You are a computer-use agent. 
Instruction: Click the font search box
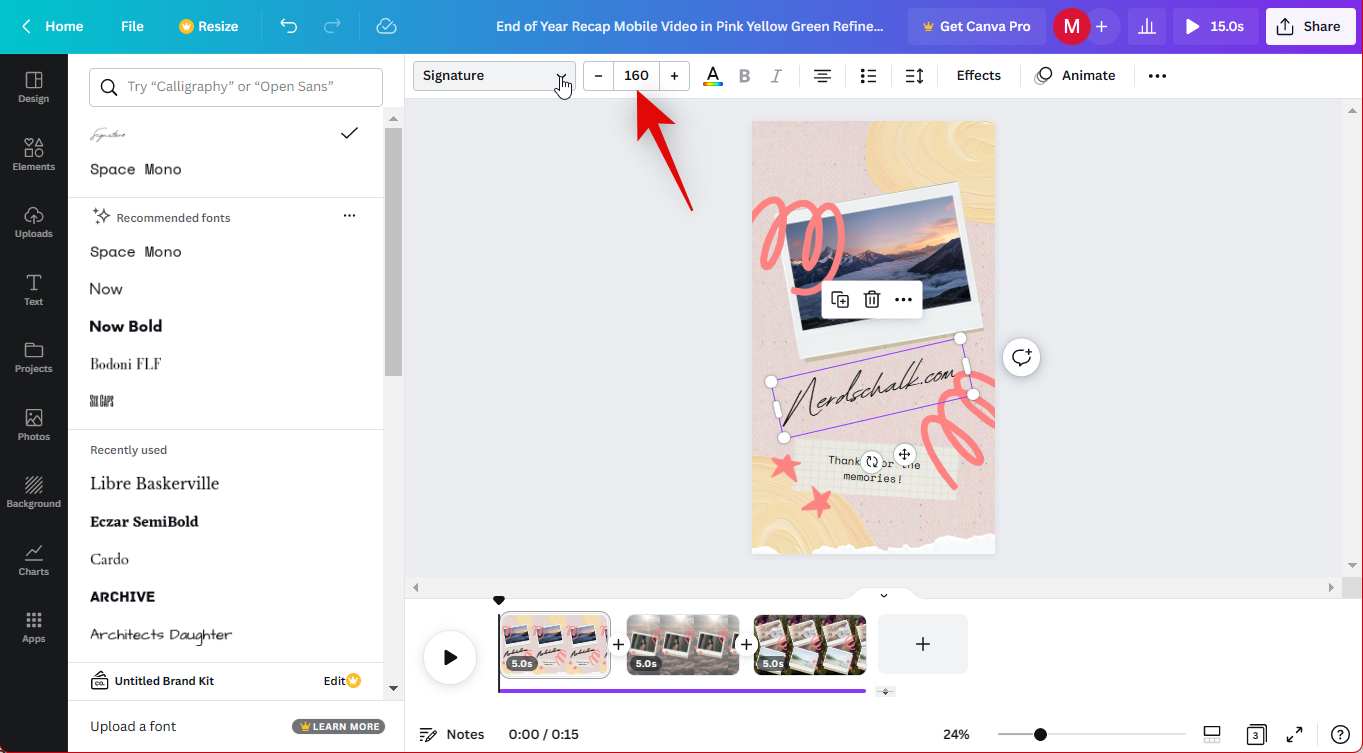[236, 87]
